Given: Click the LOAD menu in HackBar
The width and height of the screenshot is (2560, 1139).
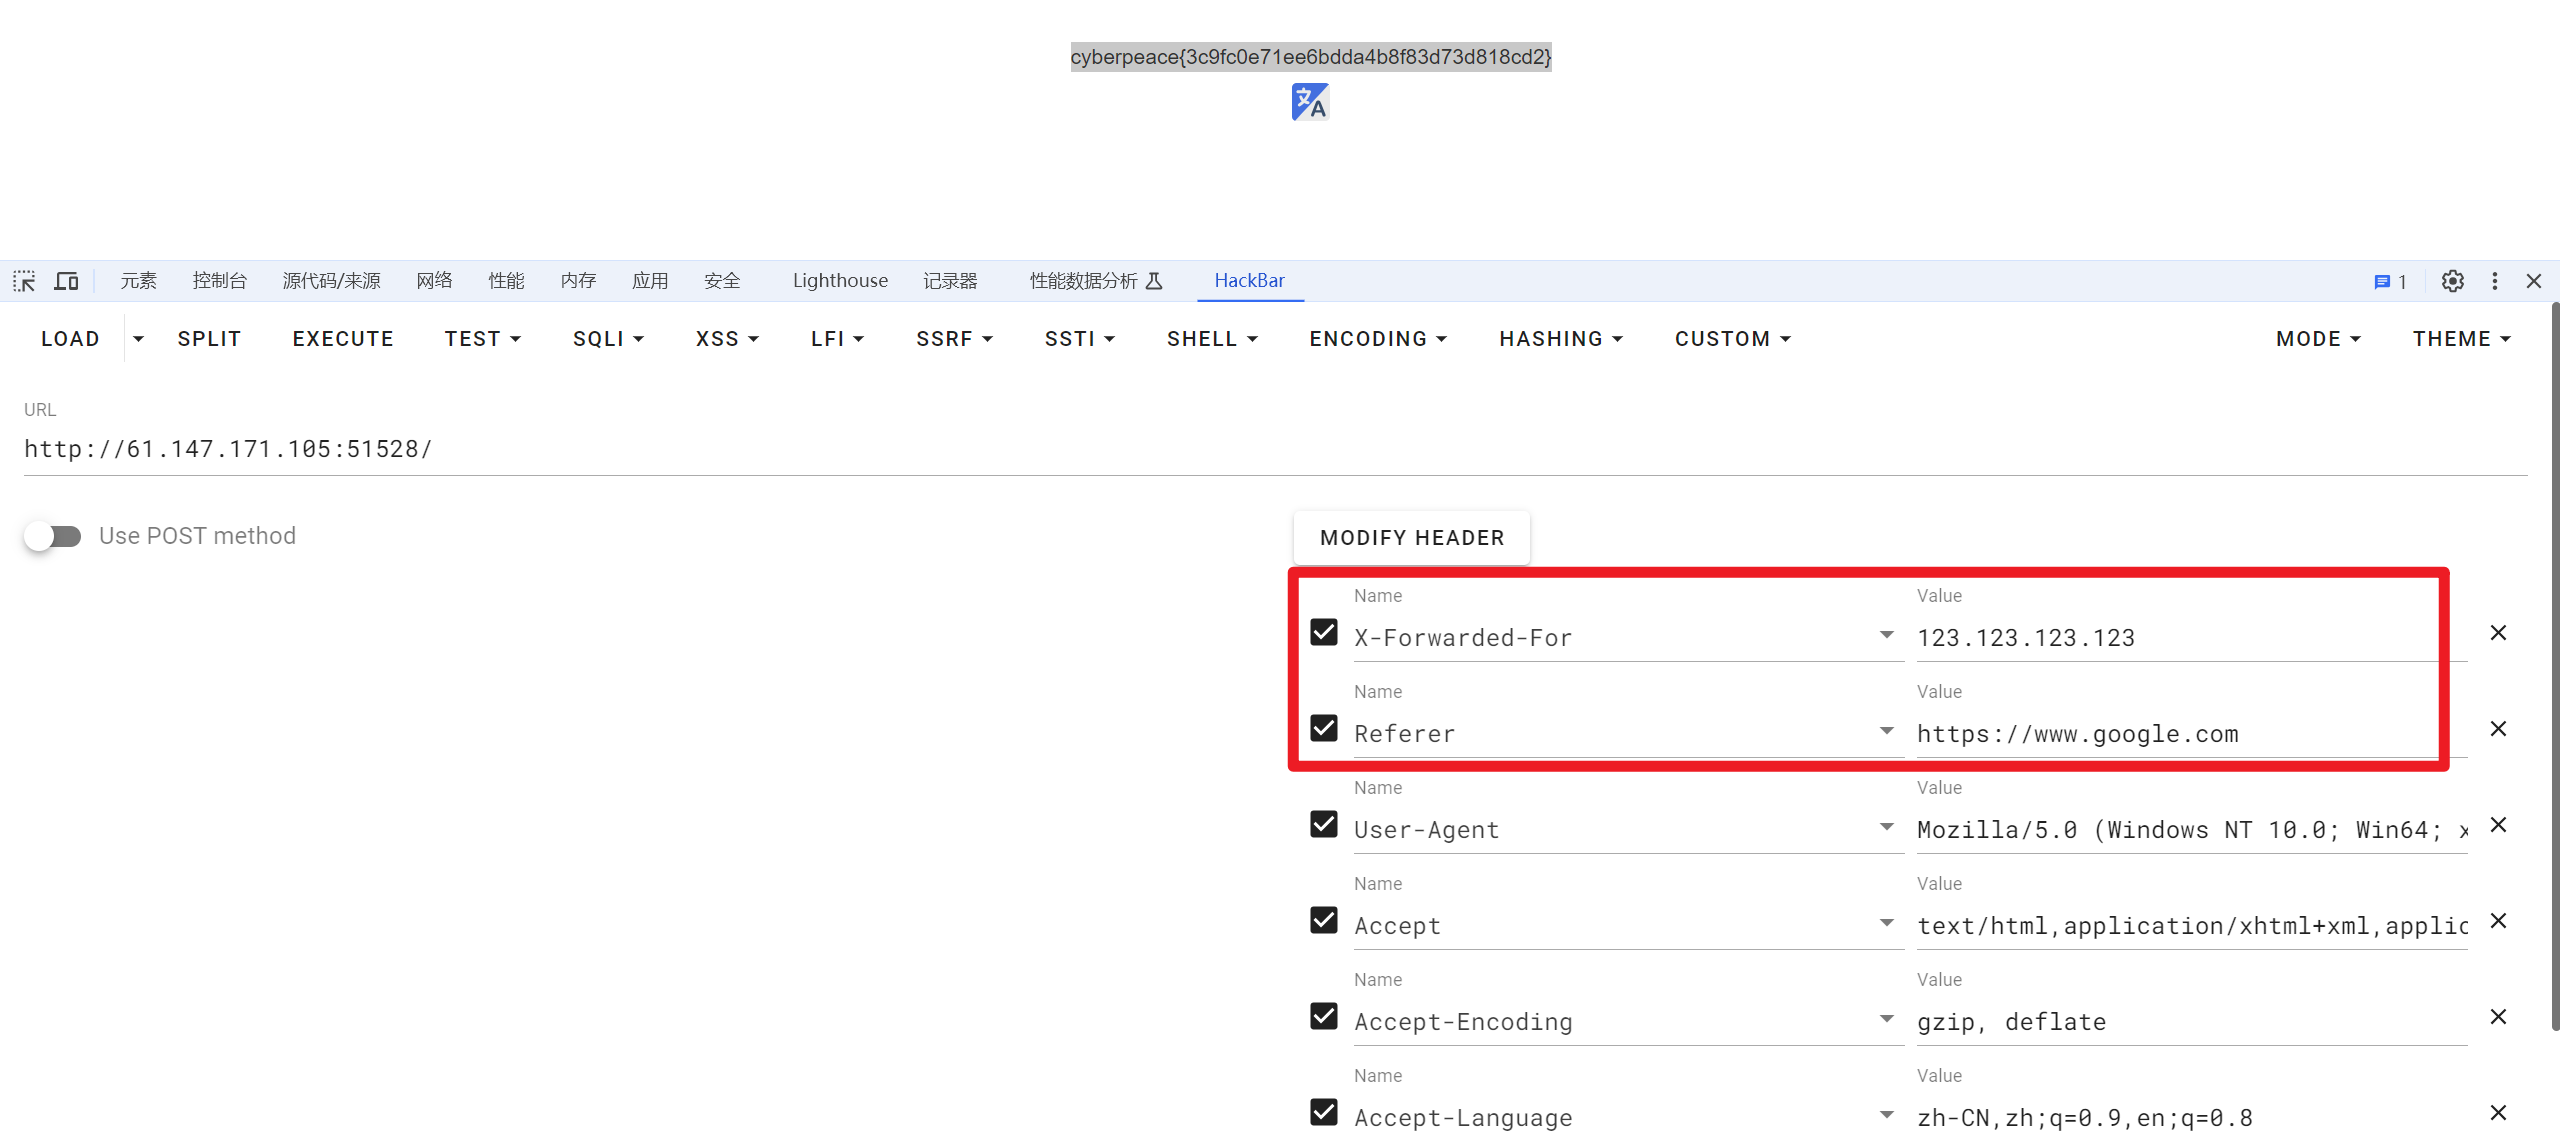Looking at the screenshot, I should point(67,338).
